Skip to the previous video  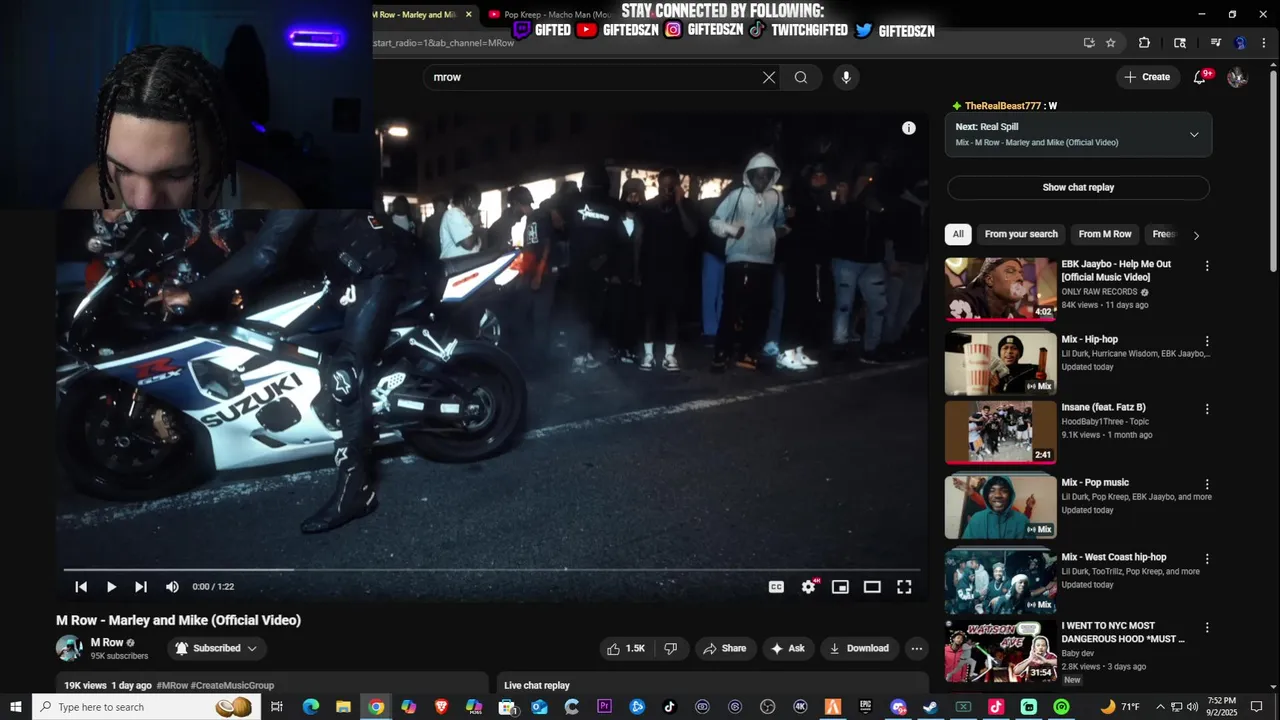[x=81, y=587]
